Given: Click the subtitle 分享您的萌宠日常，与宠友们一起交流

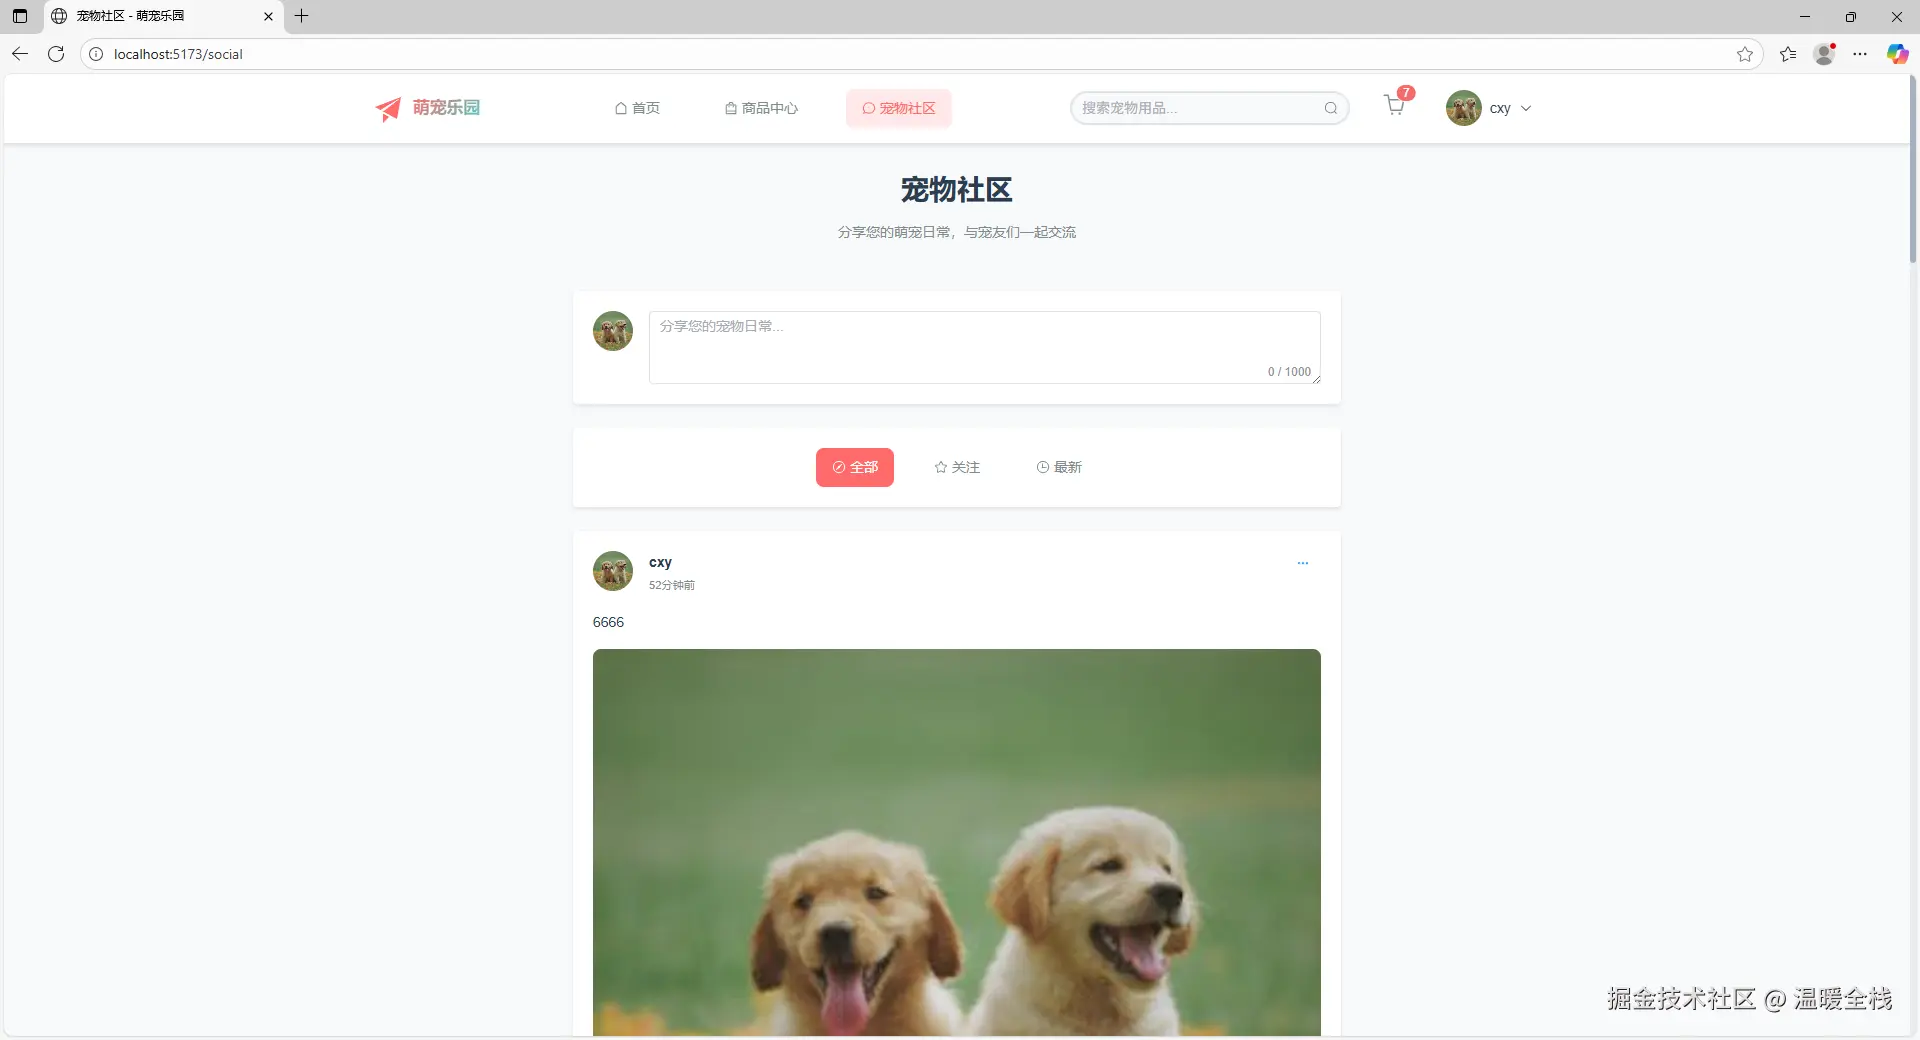Looking at the screenshot, I should (957, 232).
